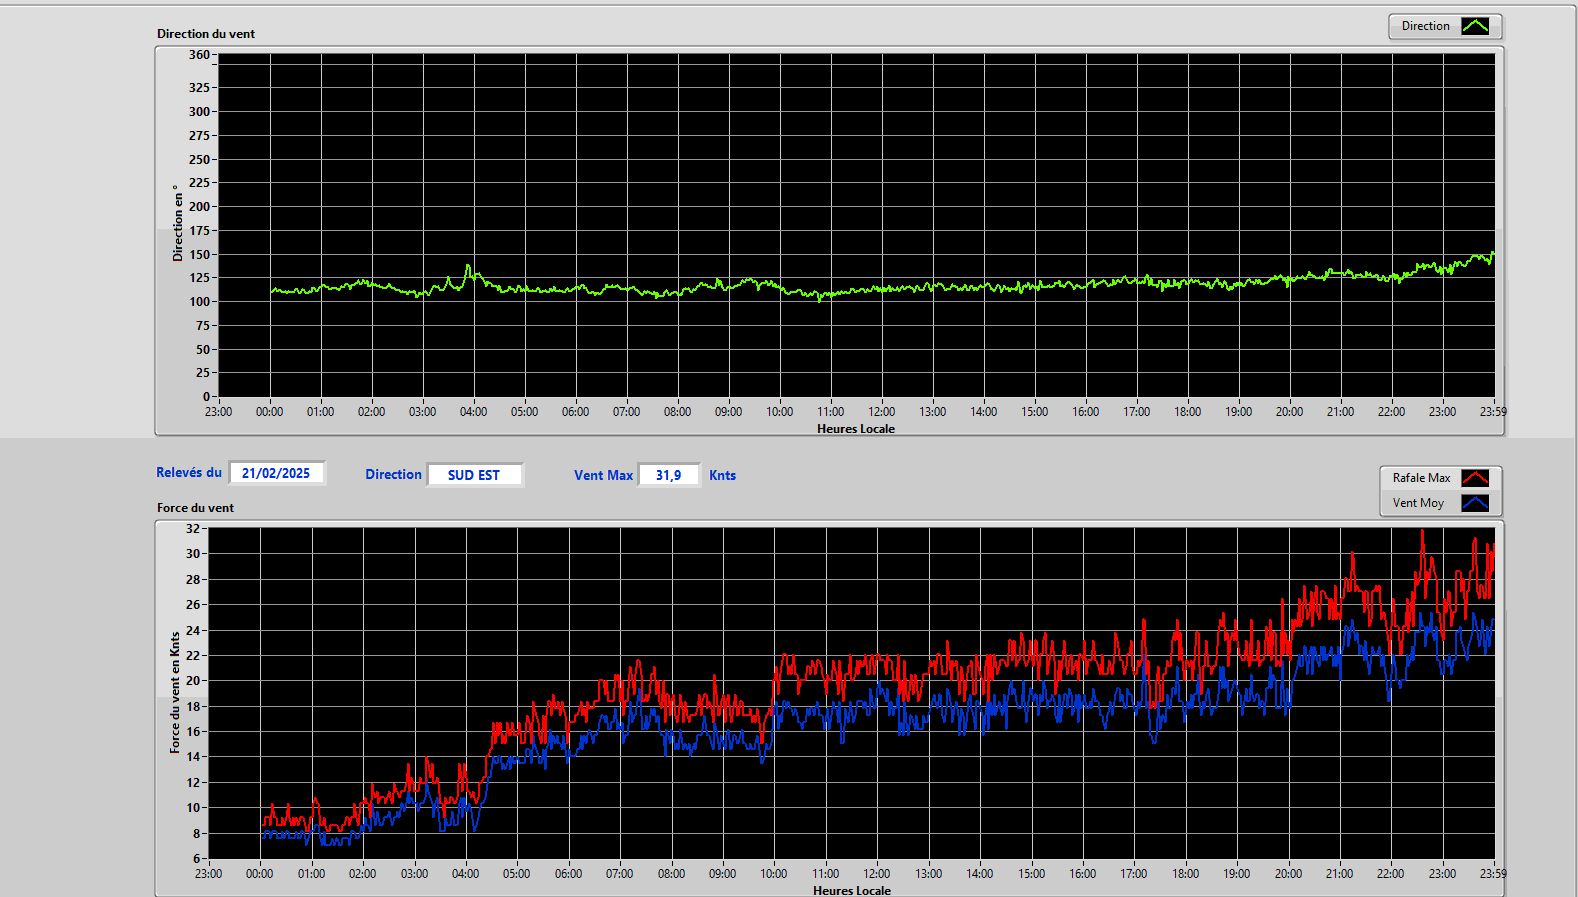Image resolution: width=1578 pixels, height=897 pixels.
Task: Click the Force du vent chart title
Action: point(195,508)
